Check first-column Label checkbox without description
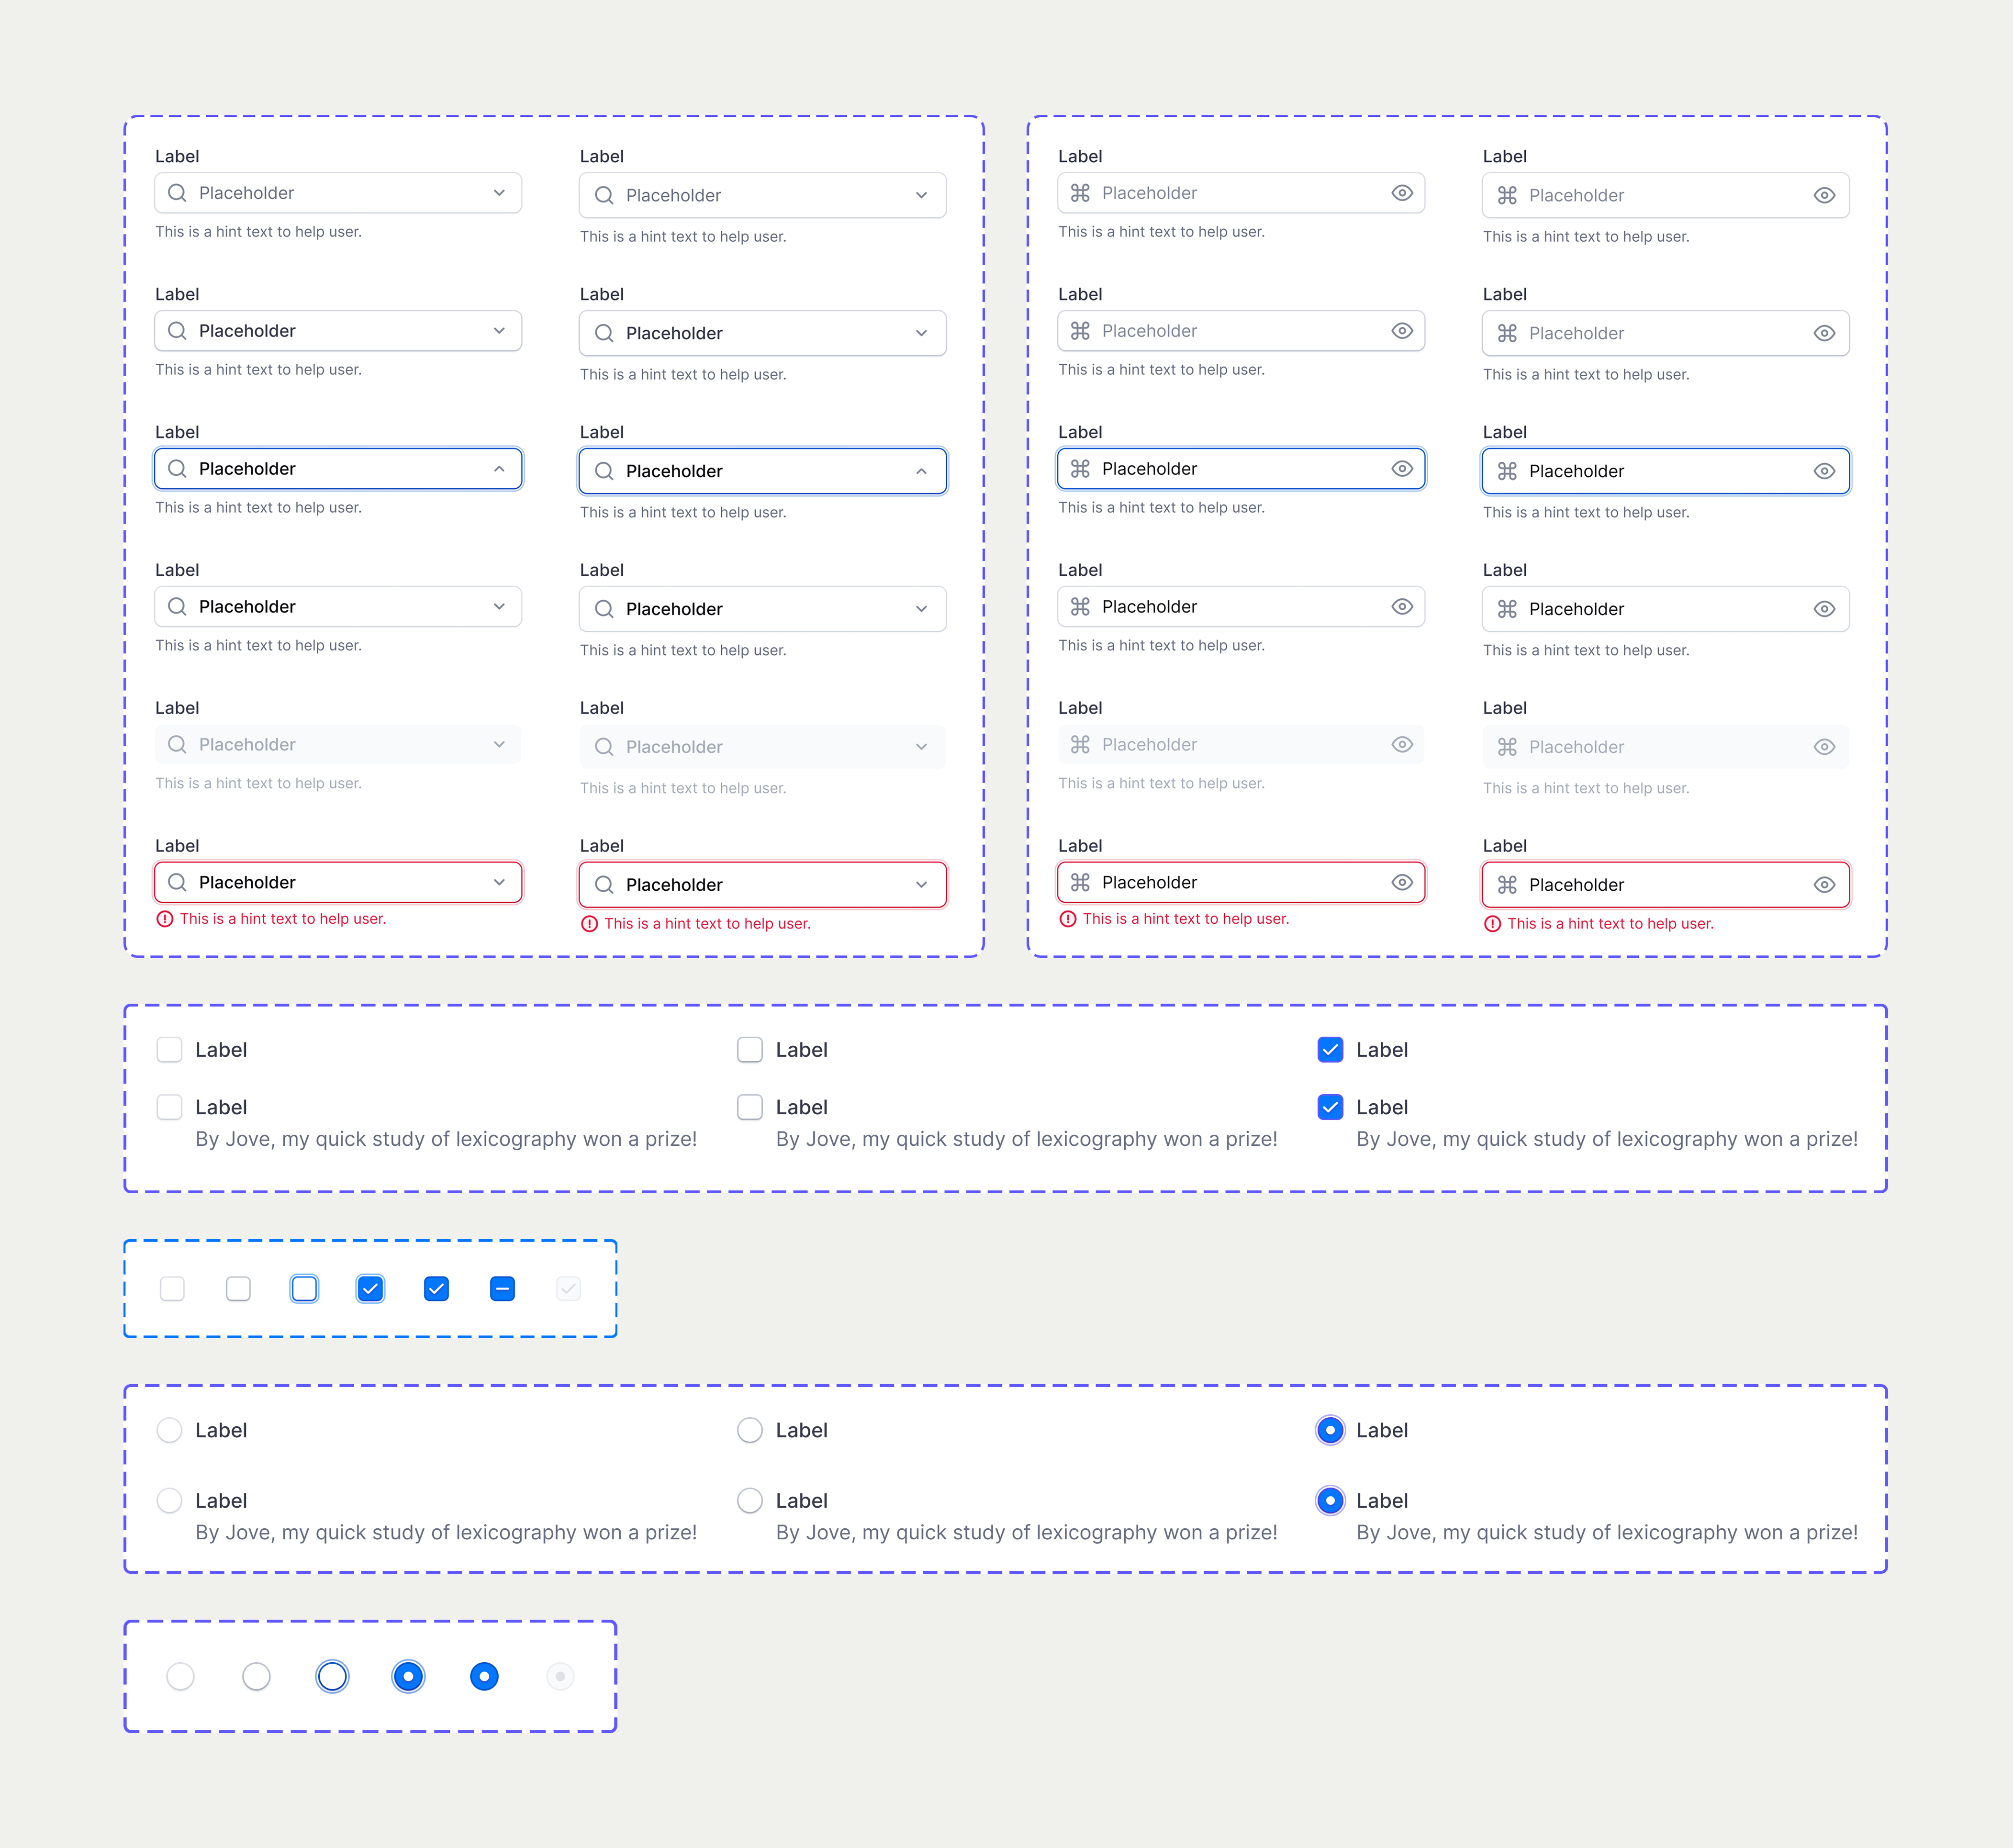This screenshot has width=2013, height=1848. (x=169, y=1050)
